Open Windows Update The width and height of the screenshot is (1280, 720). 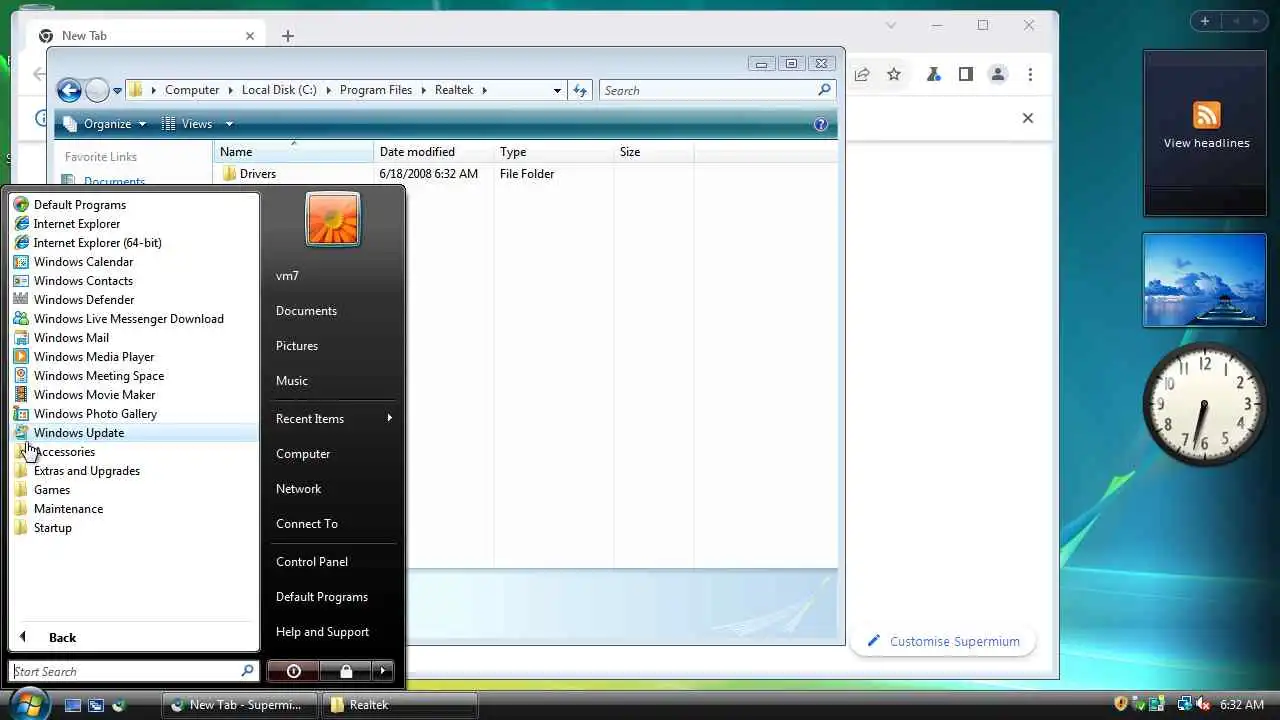(x=134, y=433)
